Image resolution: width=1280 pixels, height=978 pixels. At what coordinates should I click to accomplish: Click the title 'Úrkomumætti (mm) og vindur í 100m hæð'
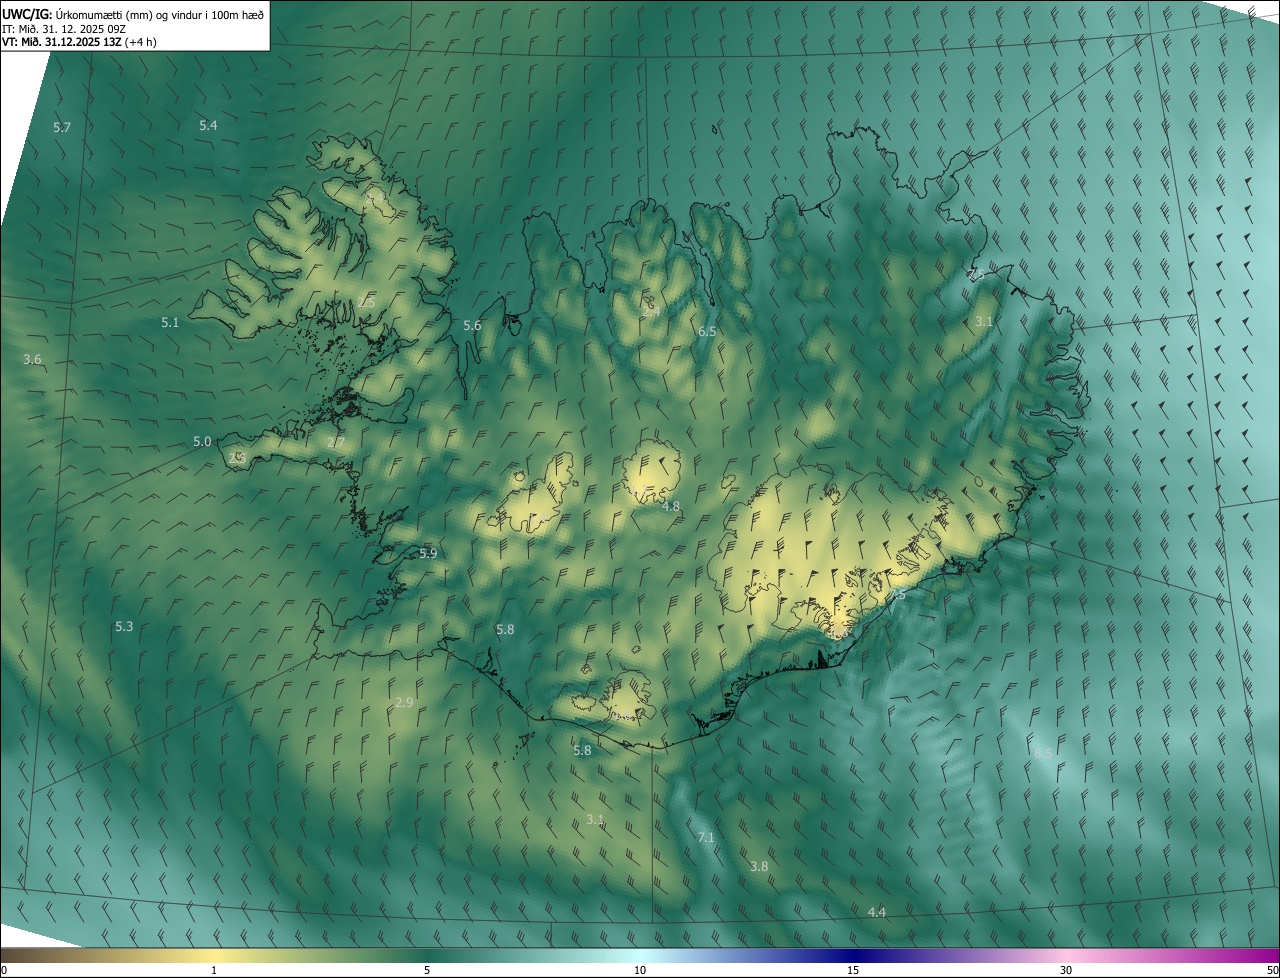pyautogui.click(x=162, y=13)
